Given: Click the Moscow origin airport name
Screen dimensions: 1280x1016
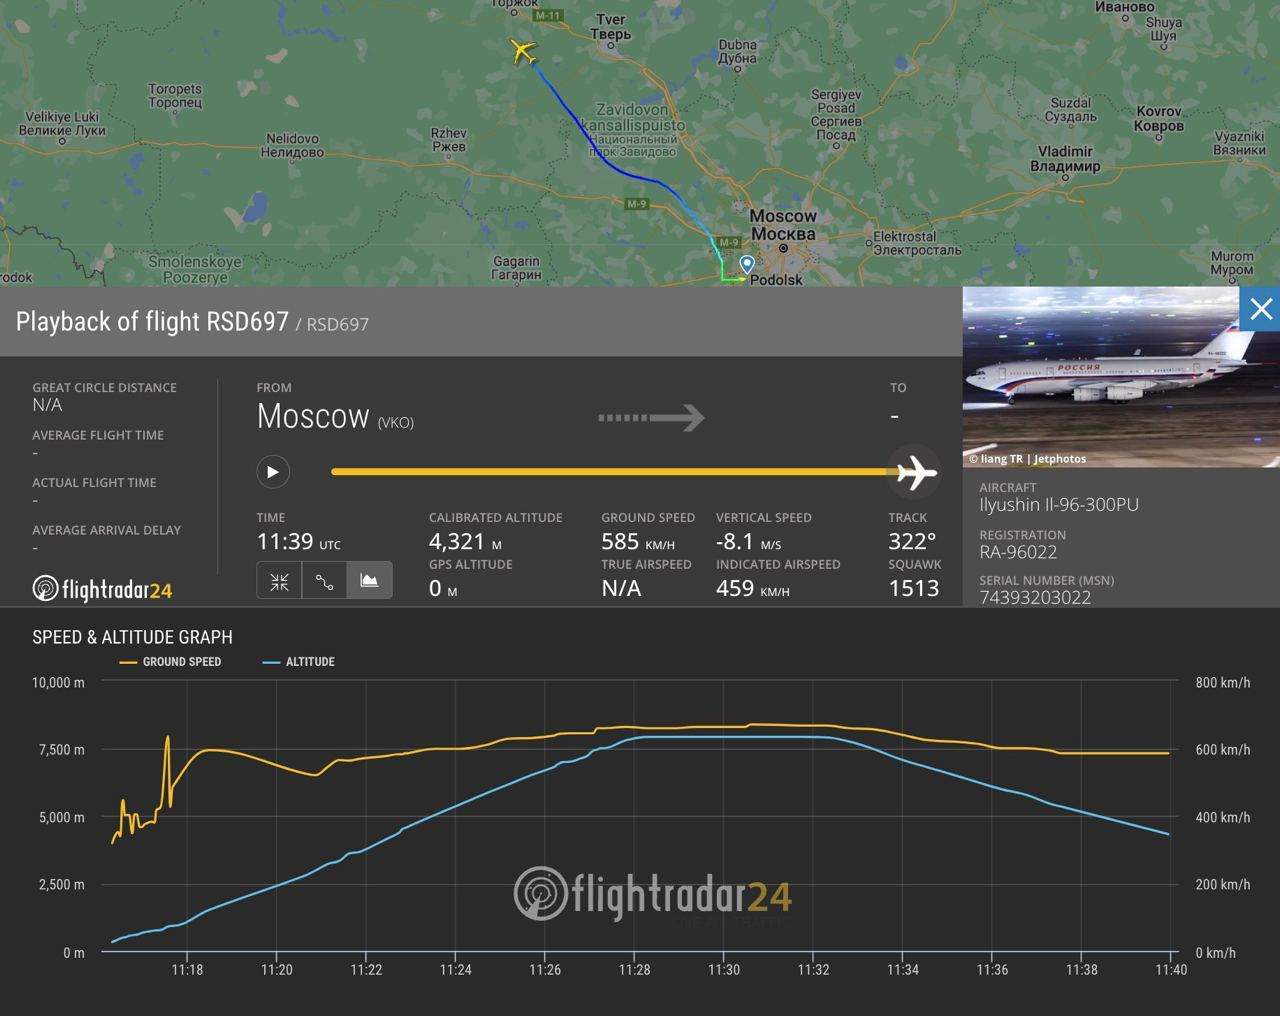Looking at the screenshot, I should [313, 416].
